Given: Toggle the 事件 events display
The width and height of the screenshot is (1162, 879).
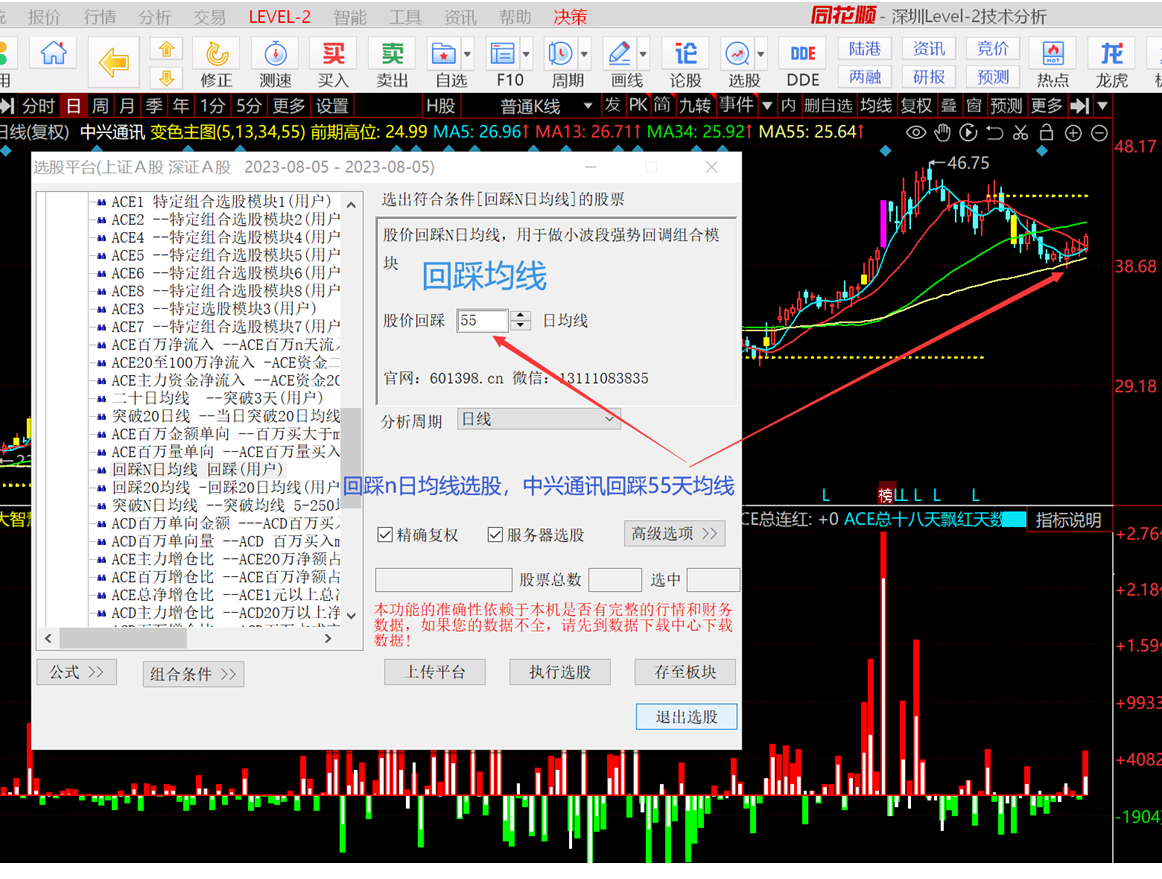Looking at the screenshot, I should (736, 106).
